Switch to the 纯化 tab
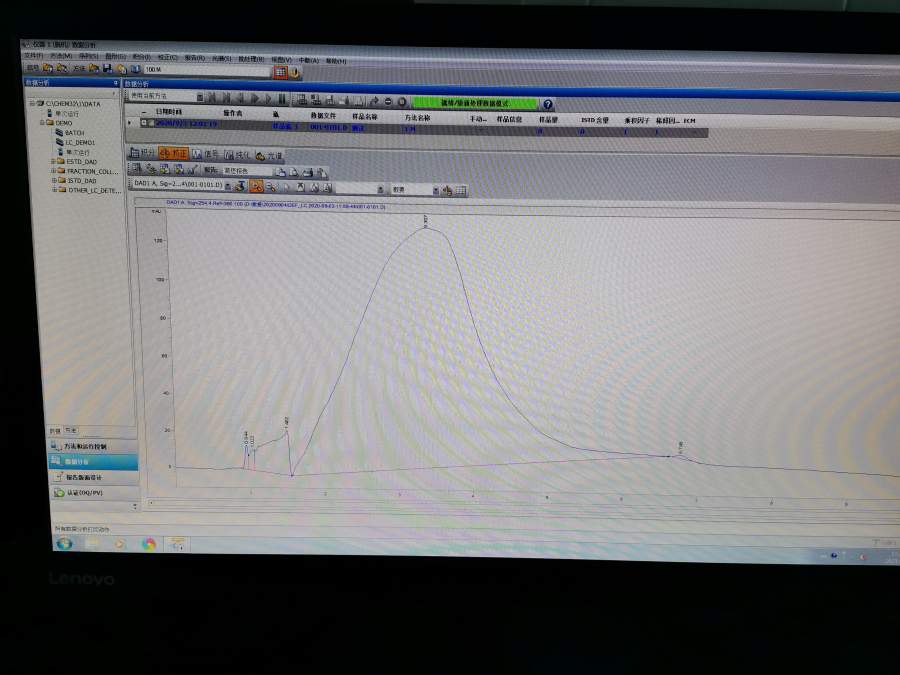Viewport: 900px width, 675px height. (x=237, y=155)
